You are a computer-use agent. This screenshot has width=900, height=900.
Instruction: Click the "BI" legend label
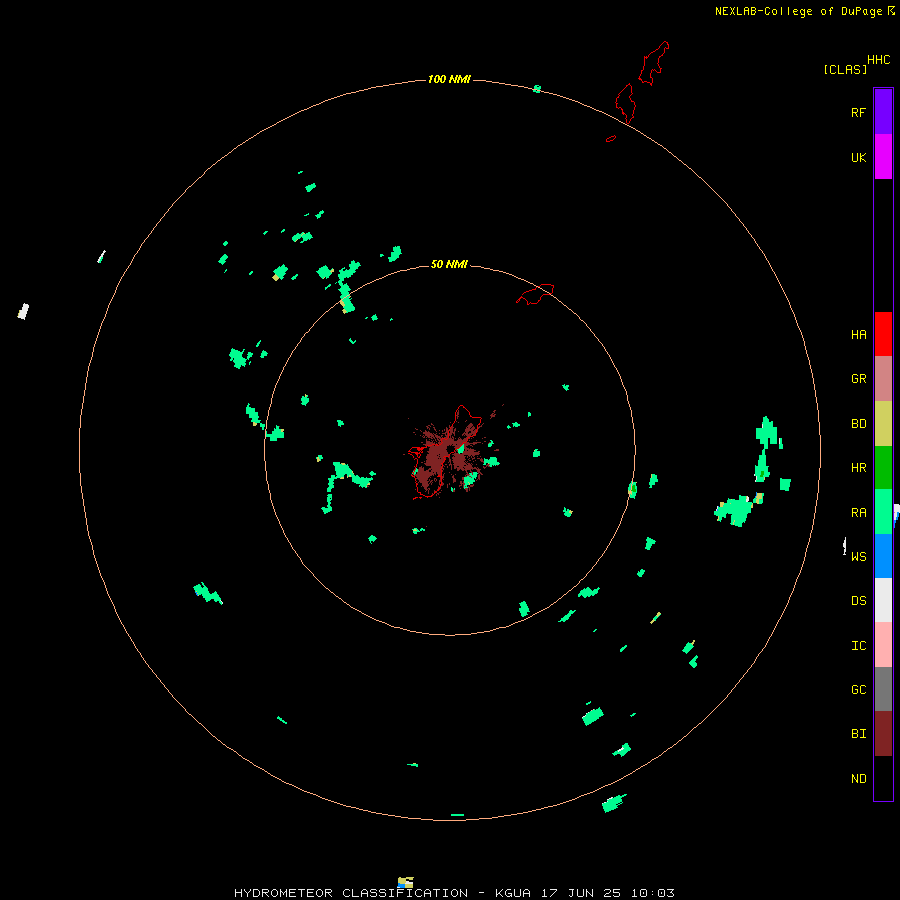click(x=858, y=734)
